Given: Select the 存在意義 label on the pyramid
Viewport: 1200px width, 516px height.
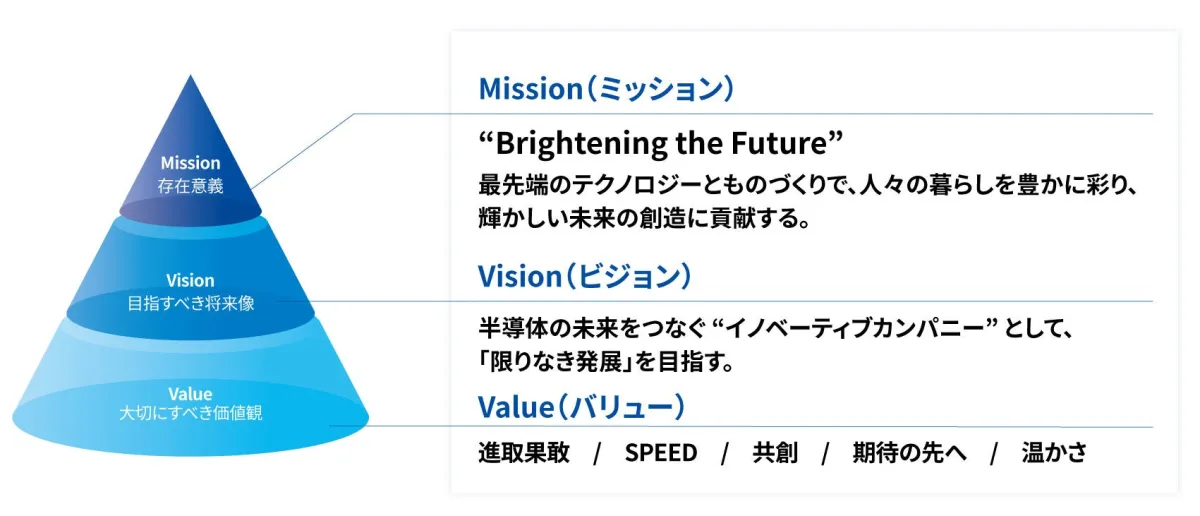Looking at the screenshot, I should tap(190, 186).
